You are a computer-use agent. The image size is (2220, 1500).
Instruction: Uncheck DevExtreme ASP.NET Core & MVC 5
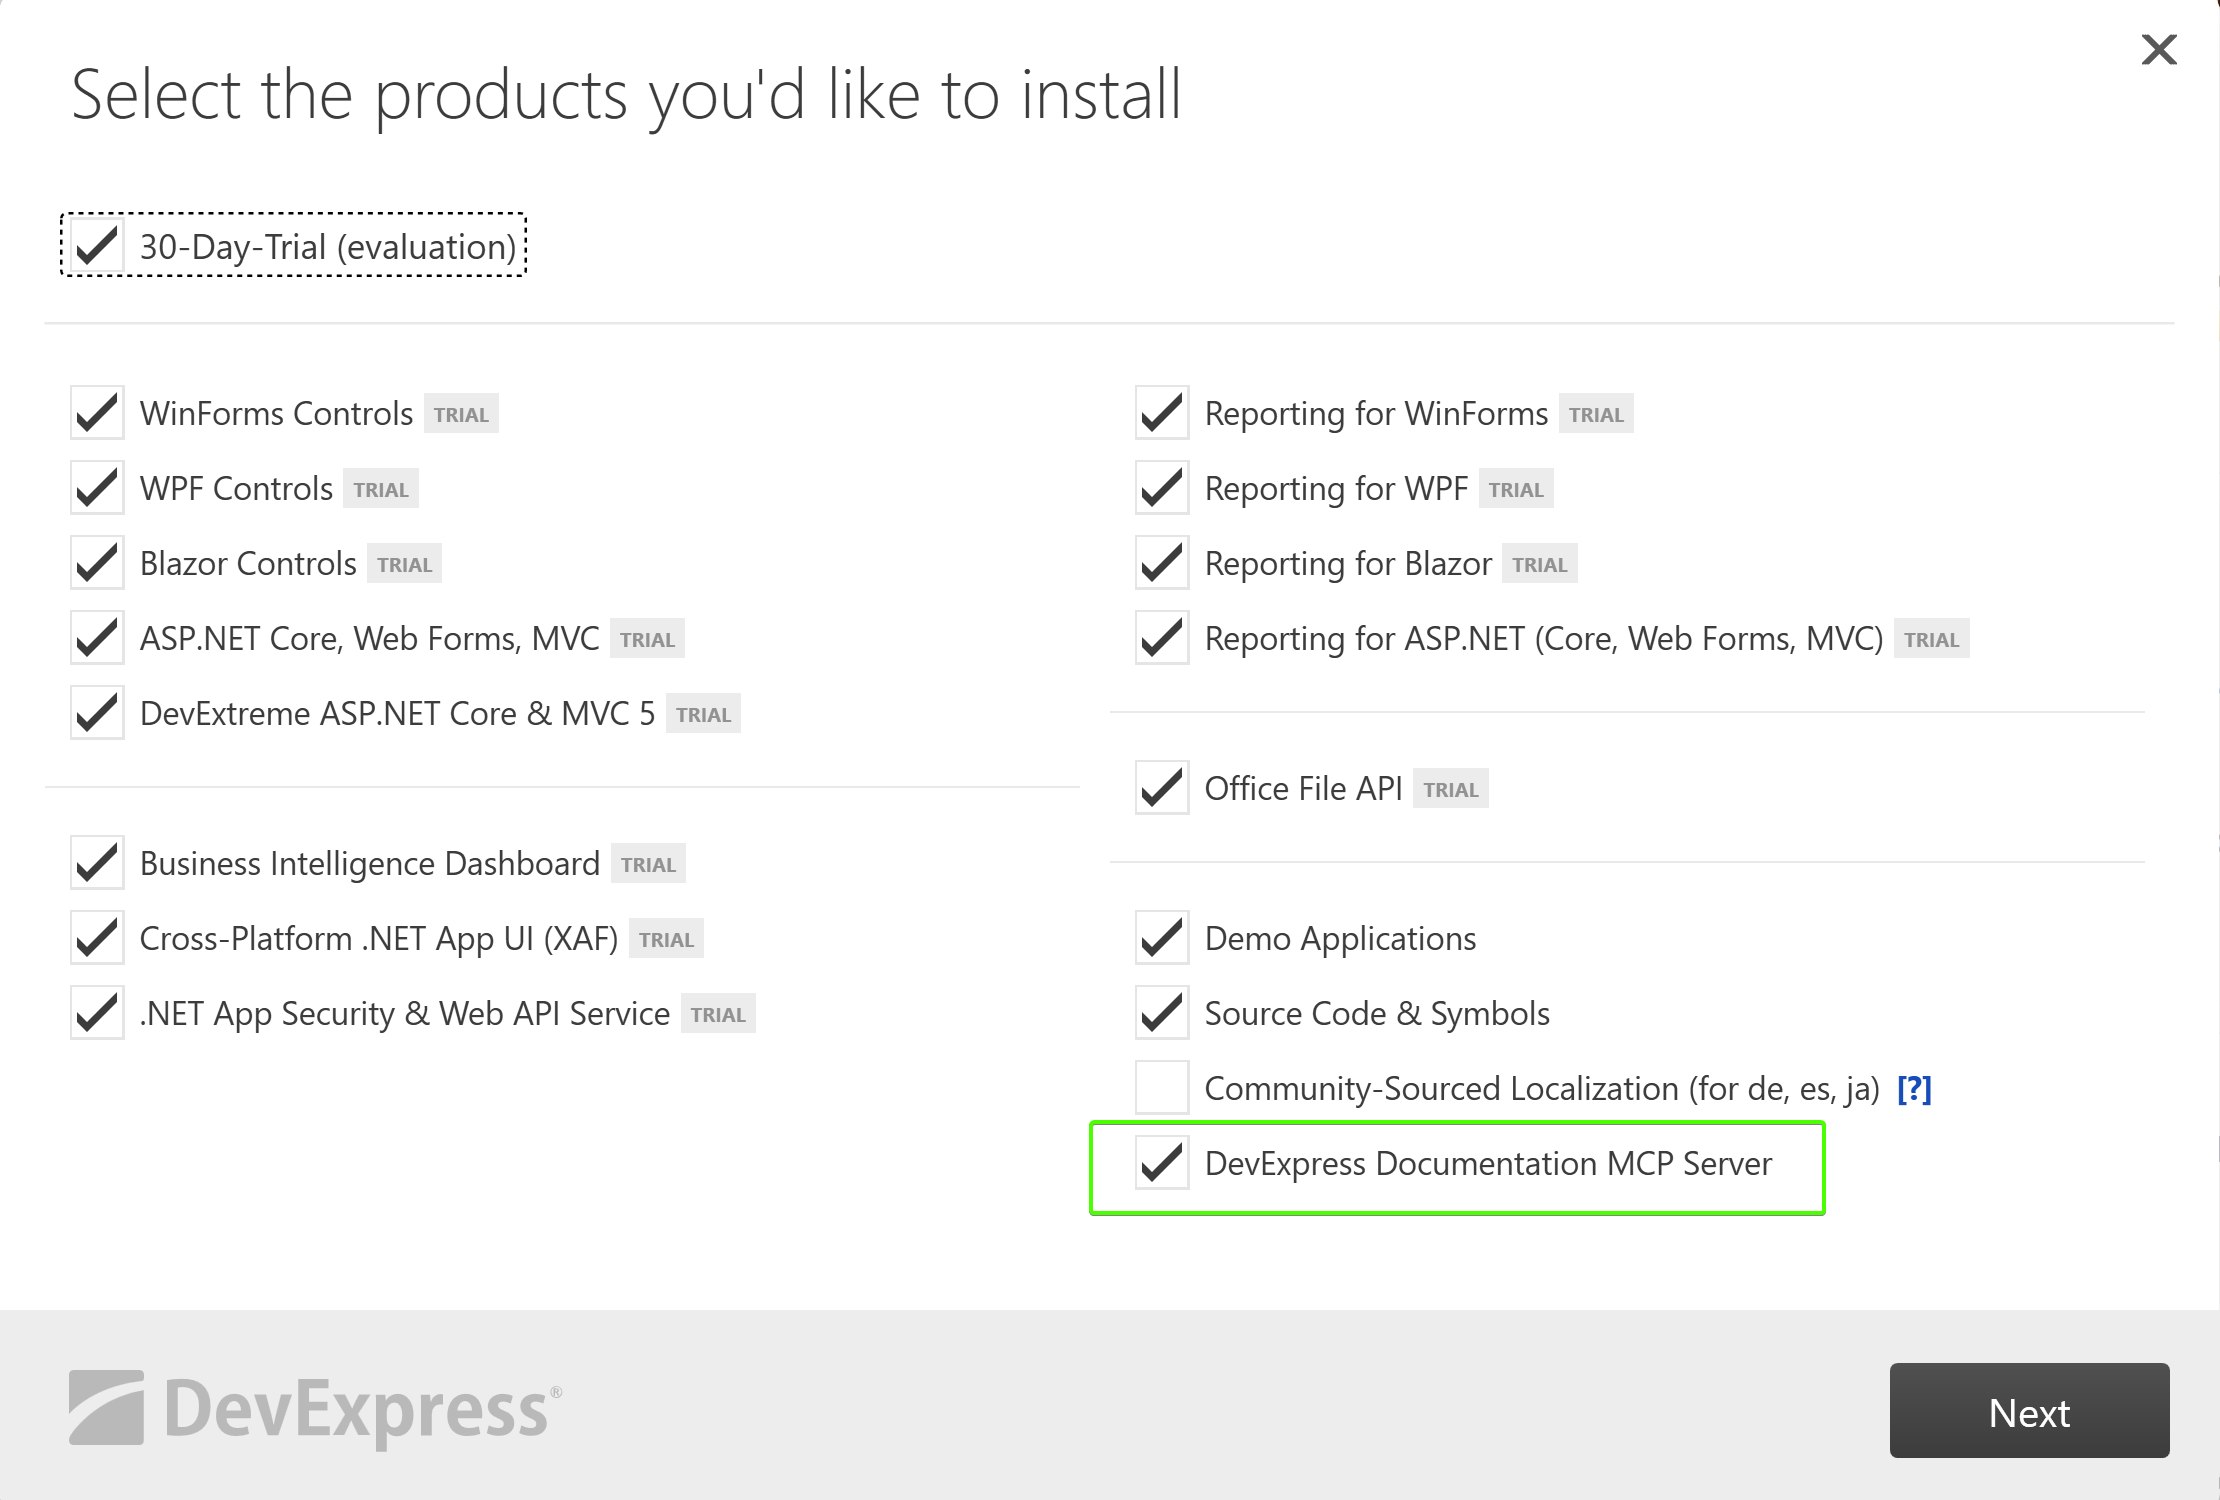[97, 712]
